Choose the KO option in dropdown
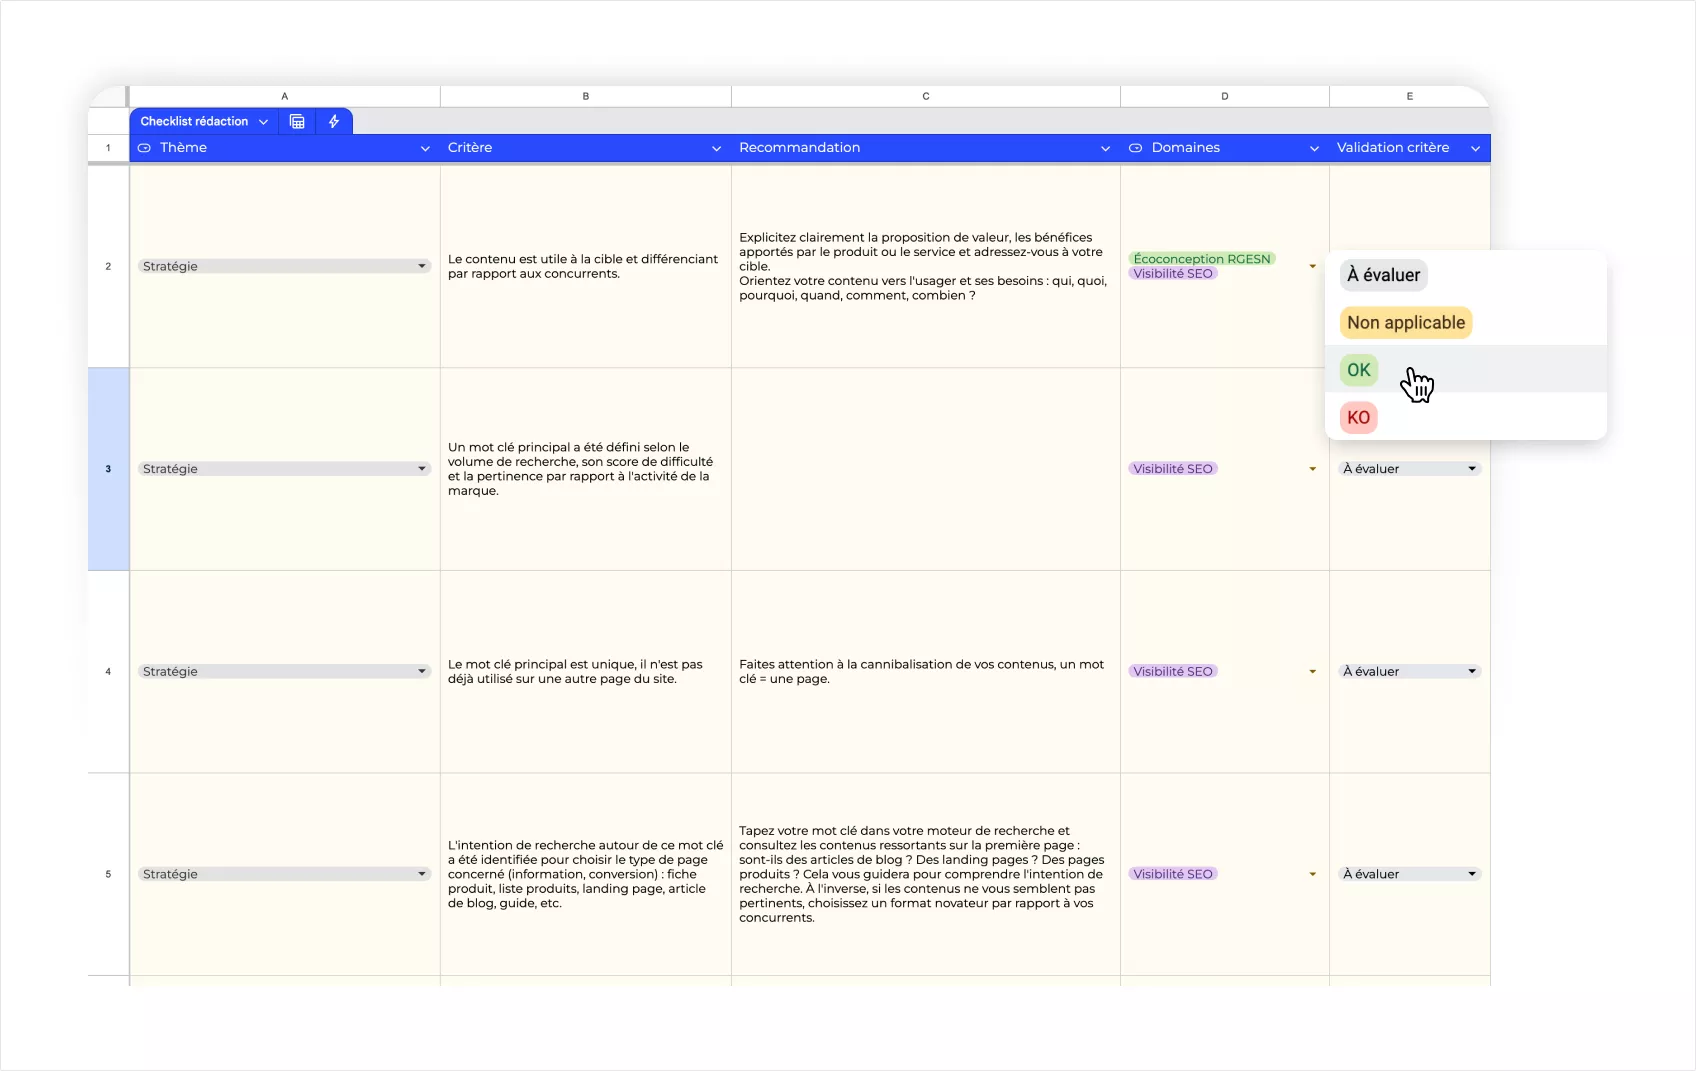 1358,418
